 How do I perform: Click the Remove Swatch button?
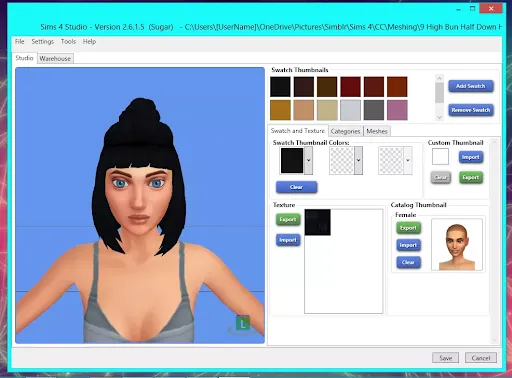(471, 110)
